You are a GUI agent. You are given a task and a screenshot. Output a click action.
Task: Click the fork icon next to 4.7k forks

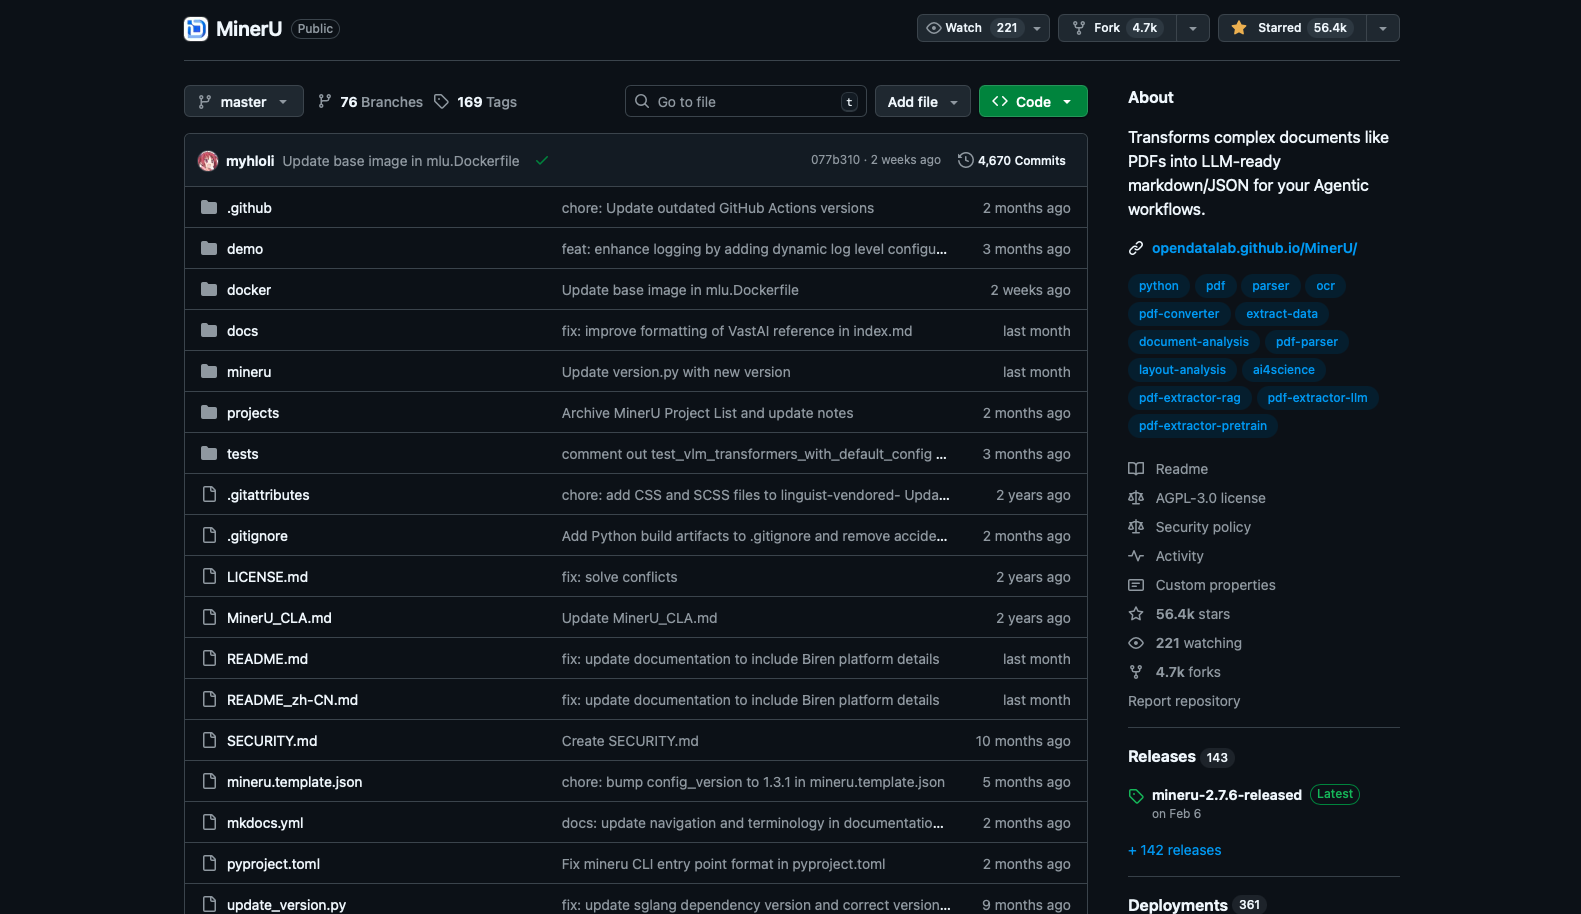(x=1136, y=672)
